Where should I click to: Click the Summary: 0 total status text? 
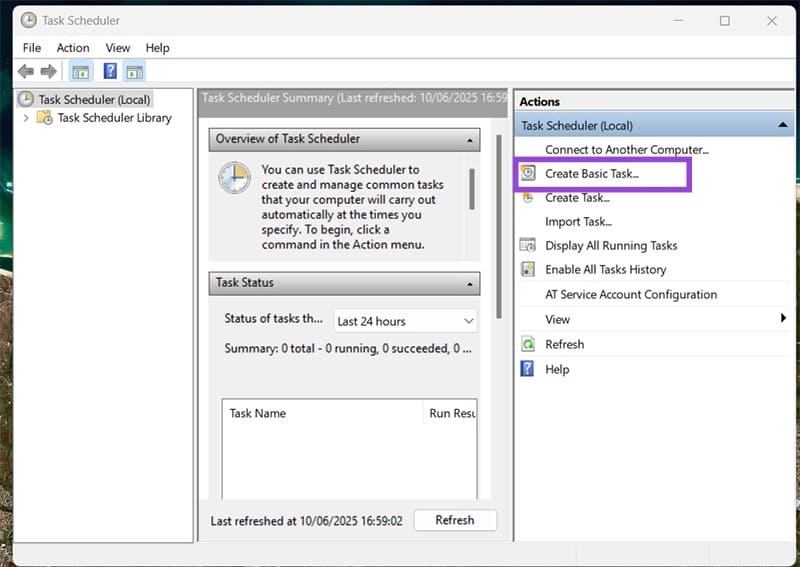pyautogui.click(x=347, y=349)
